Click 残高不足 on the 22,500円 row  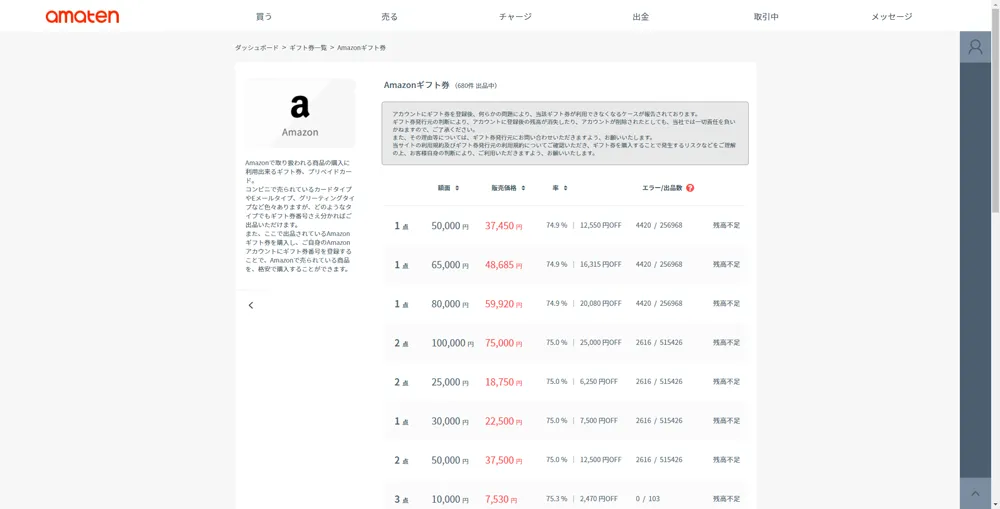[x=726, y=421]
